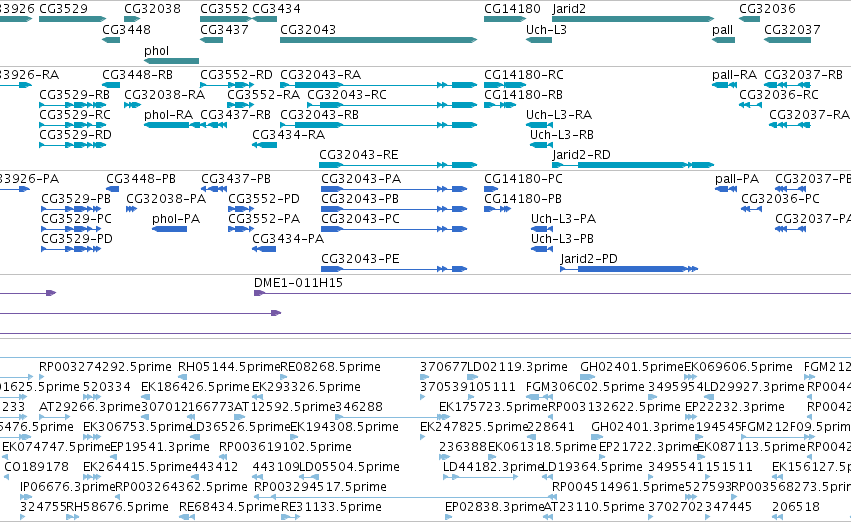
Task: Open transcript Uch-L3-RB
Action: click(562, 135)
